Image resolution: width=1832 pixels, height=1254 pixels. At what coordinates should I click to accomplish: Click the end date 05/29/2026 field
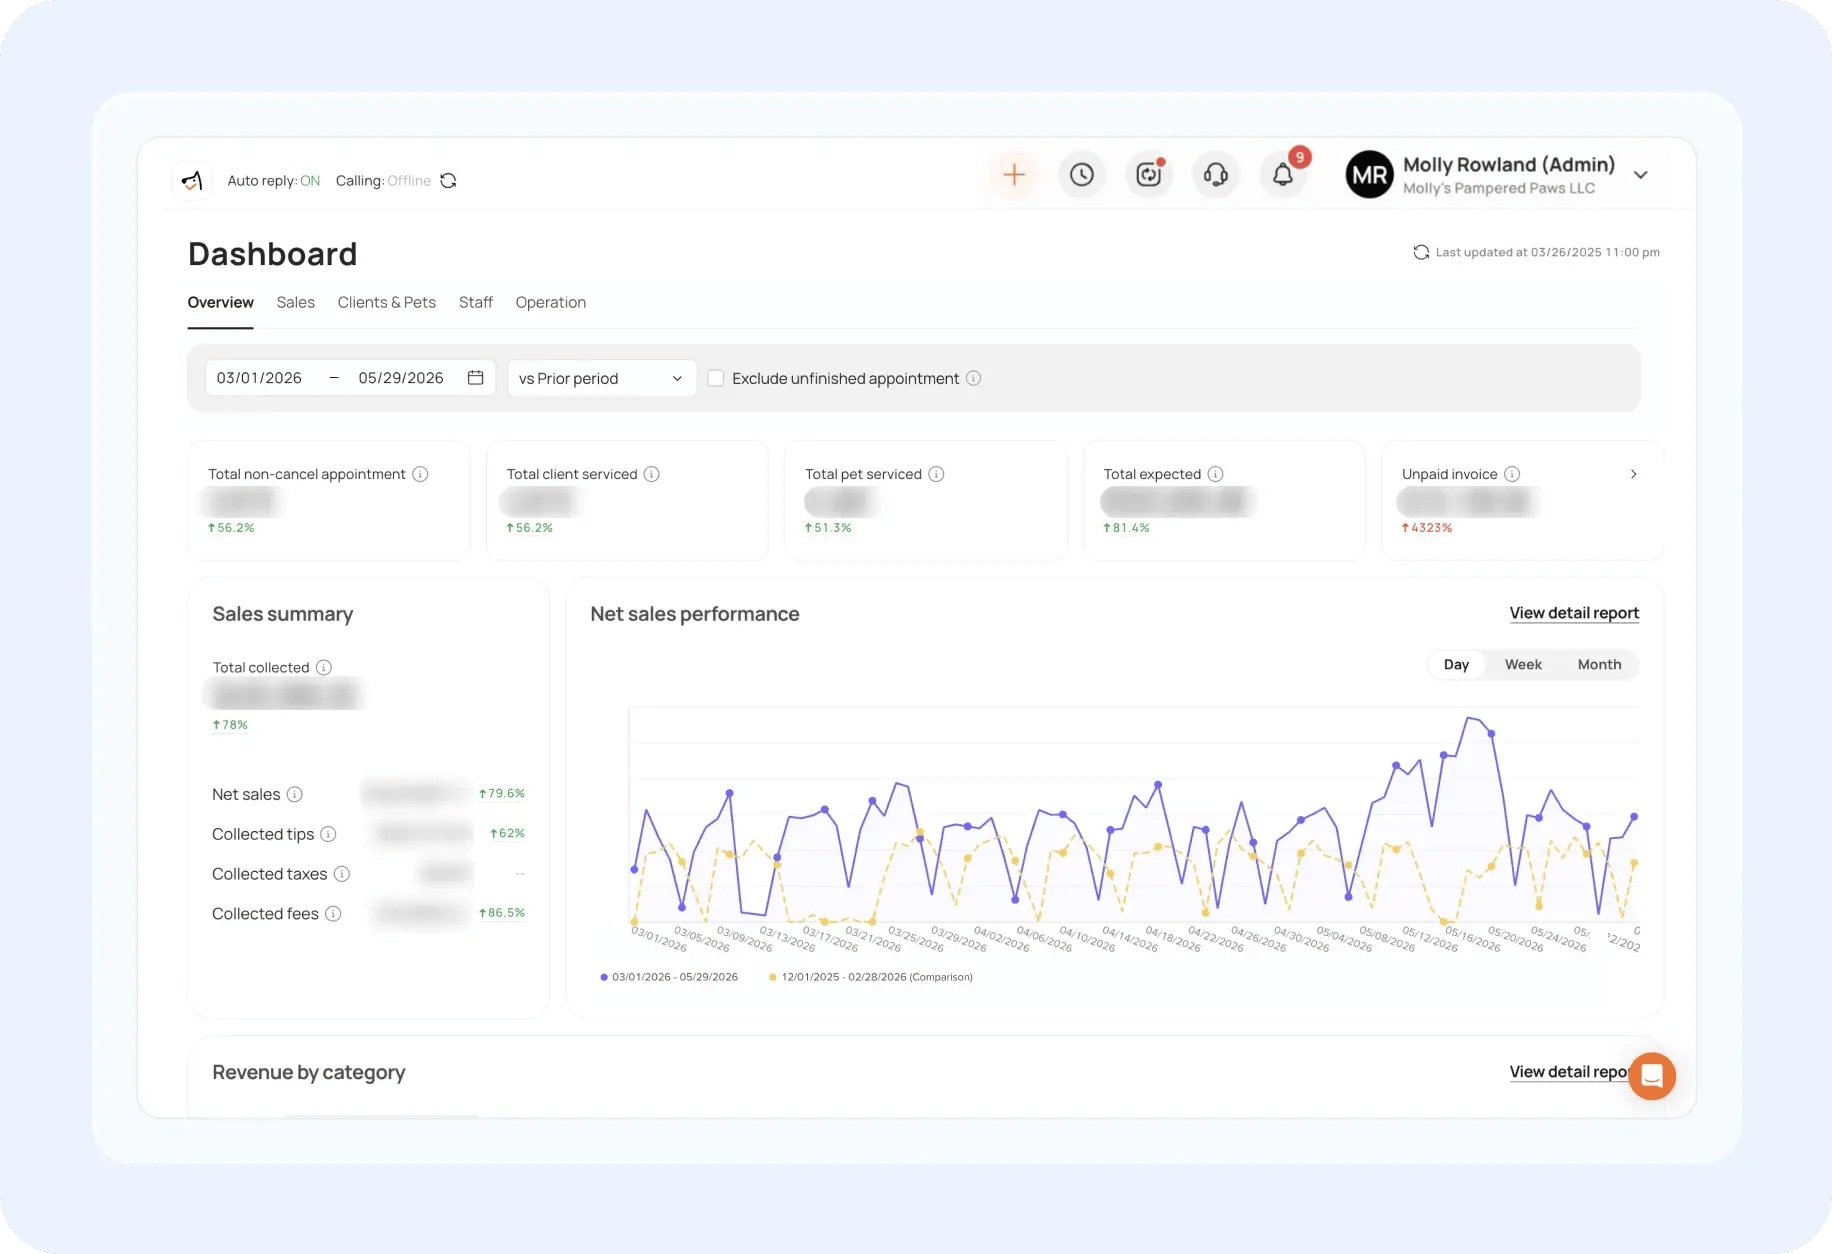401,378
